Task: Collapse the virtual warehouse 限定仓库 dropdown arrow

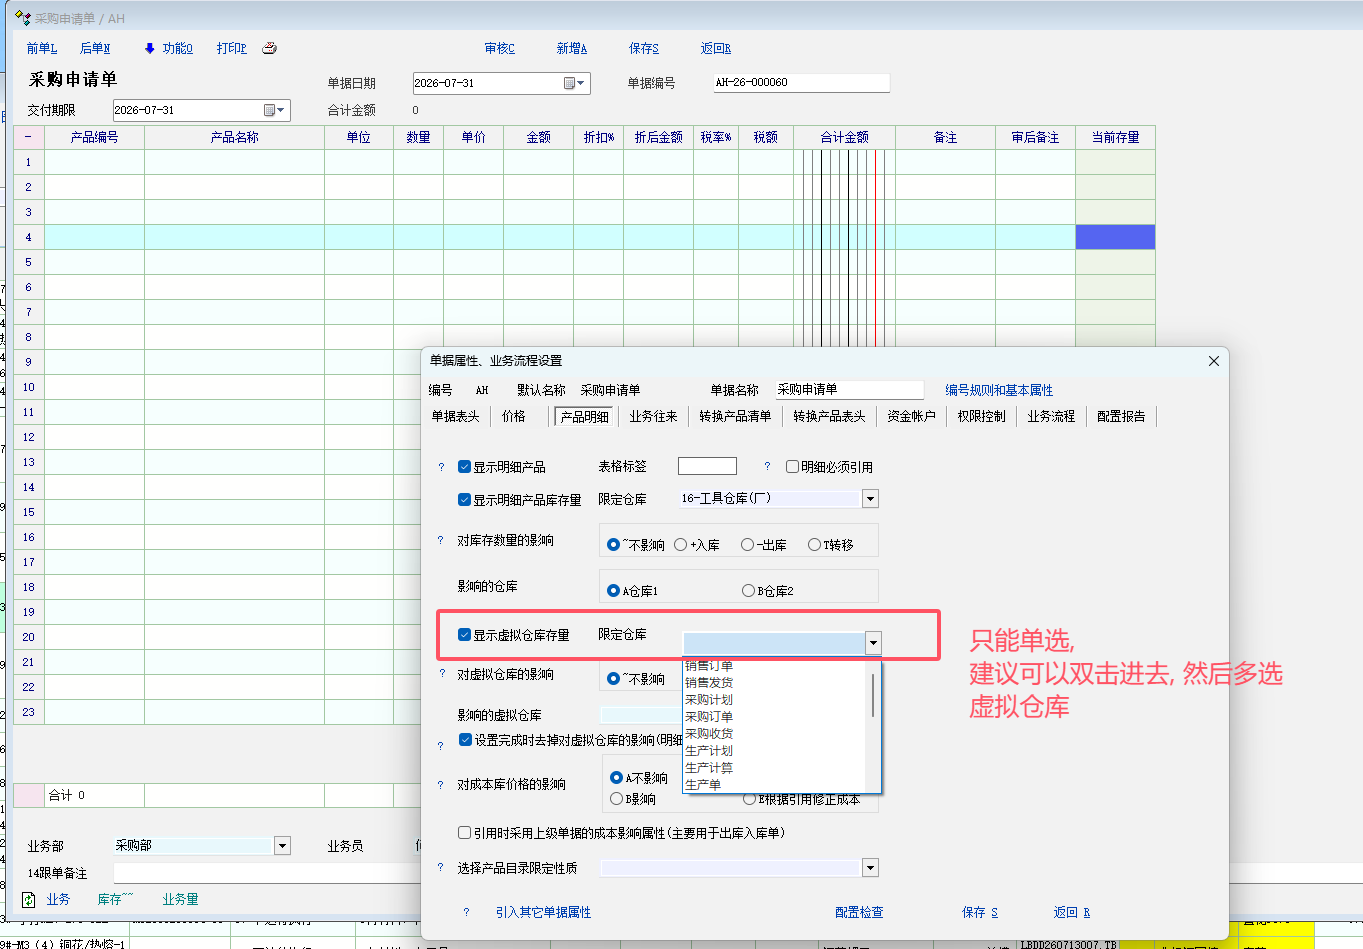Action: point(873,643)
